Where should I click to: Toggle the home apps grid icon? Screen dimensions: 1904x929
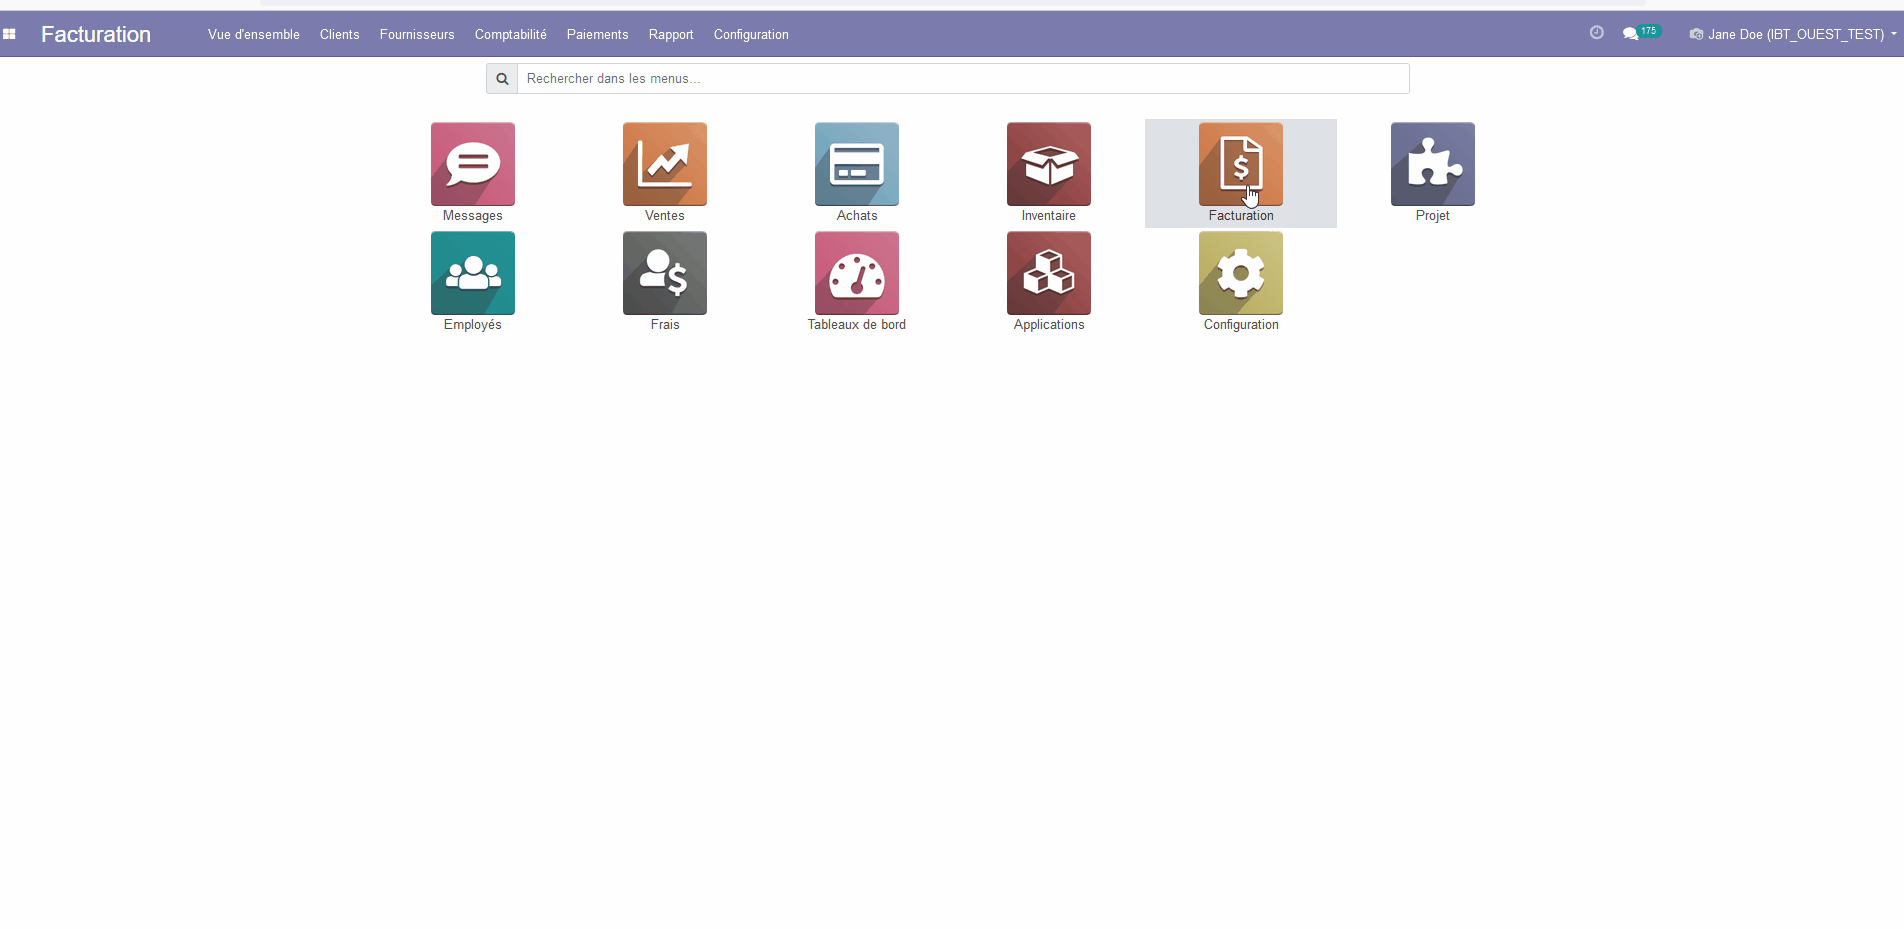pos(9,34)
